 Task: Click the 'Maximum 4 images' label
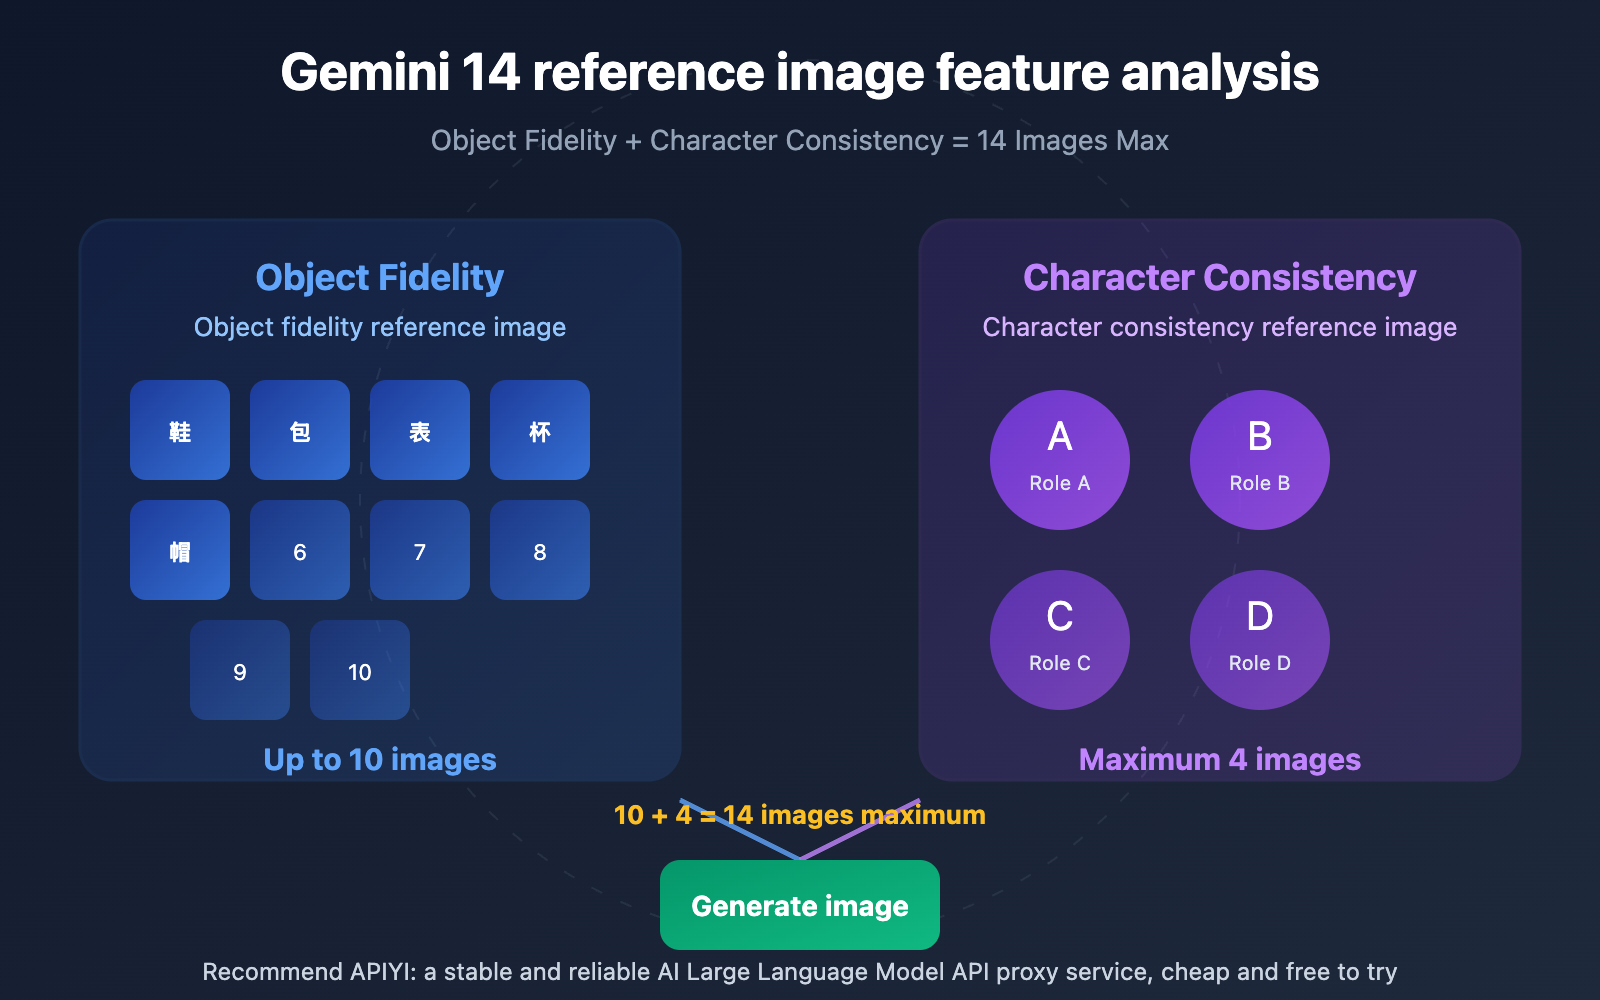point(1219,759)
